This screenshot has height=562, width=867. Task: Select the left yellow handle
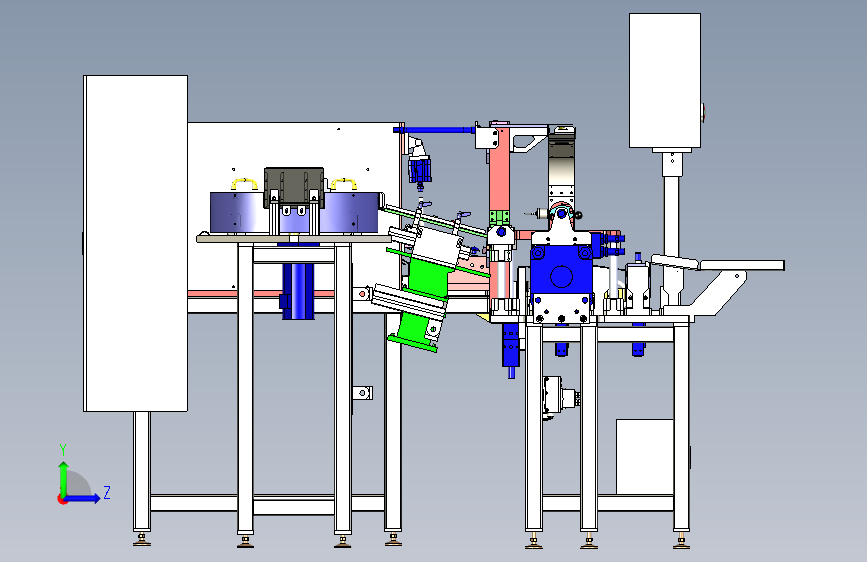click(244, 183)
